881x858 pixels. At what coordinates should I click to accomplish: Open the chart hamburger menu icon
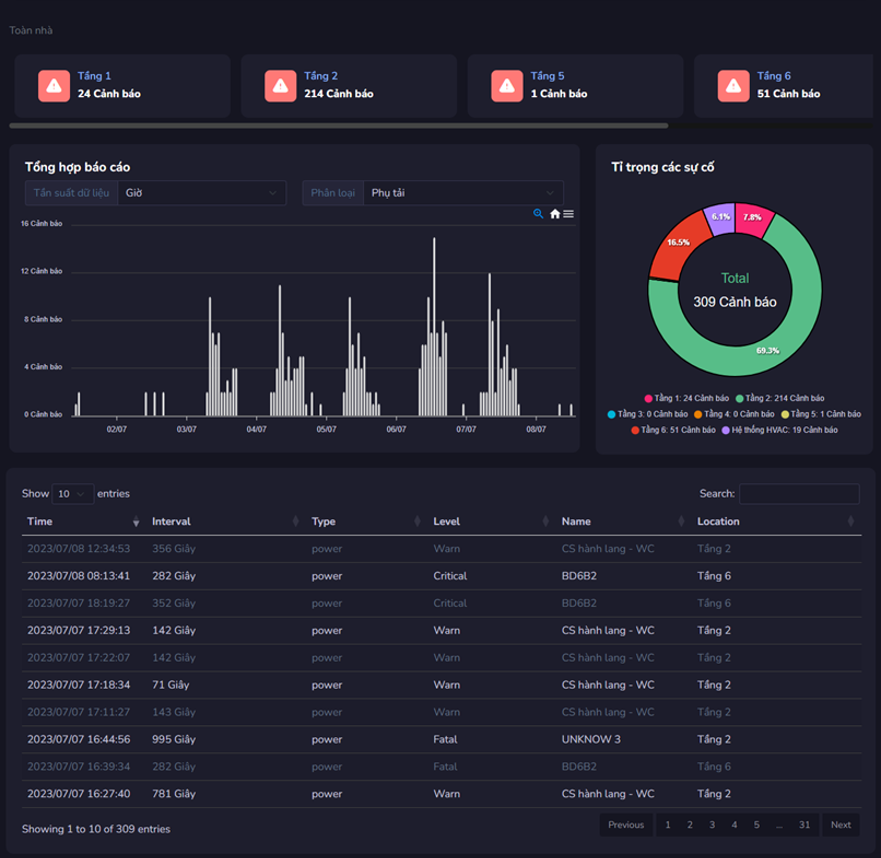[x=569, y=214]
